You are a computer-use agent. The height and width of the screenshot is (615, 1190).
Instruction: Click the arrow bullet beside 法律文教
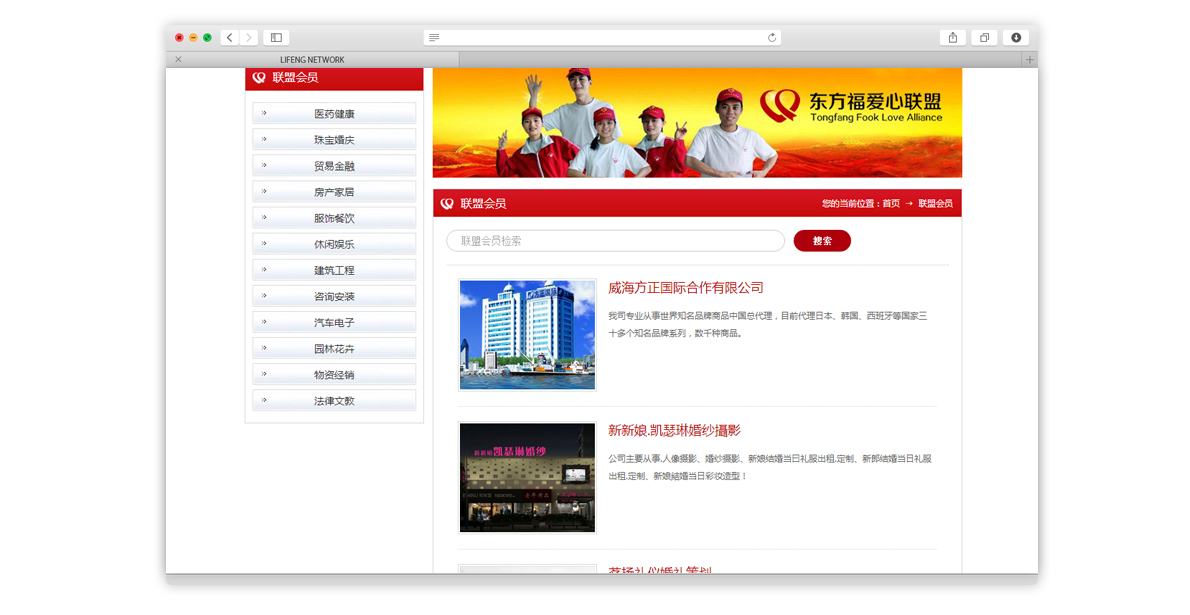tap(264, 400)
